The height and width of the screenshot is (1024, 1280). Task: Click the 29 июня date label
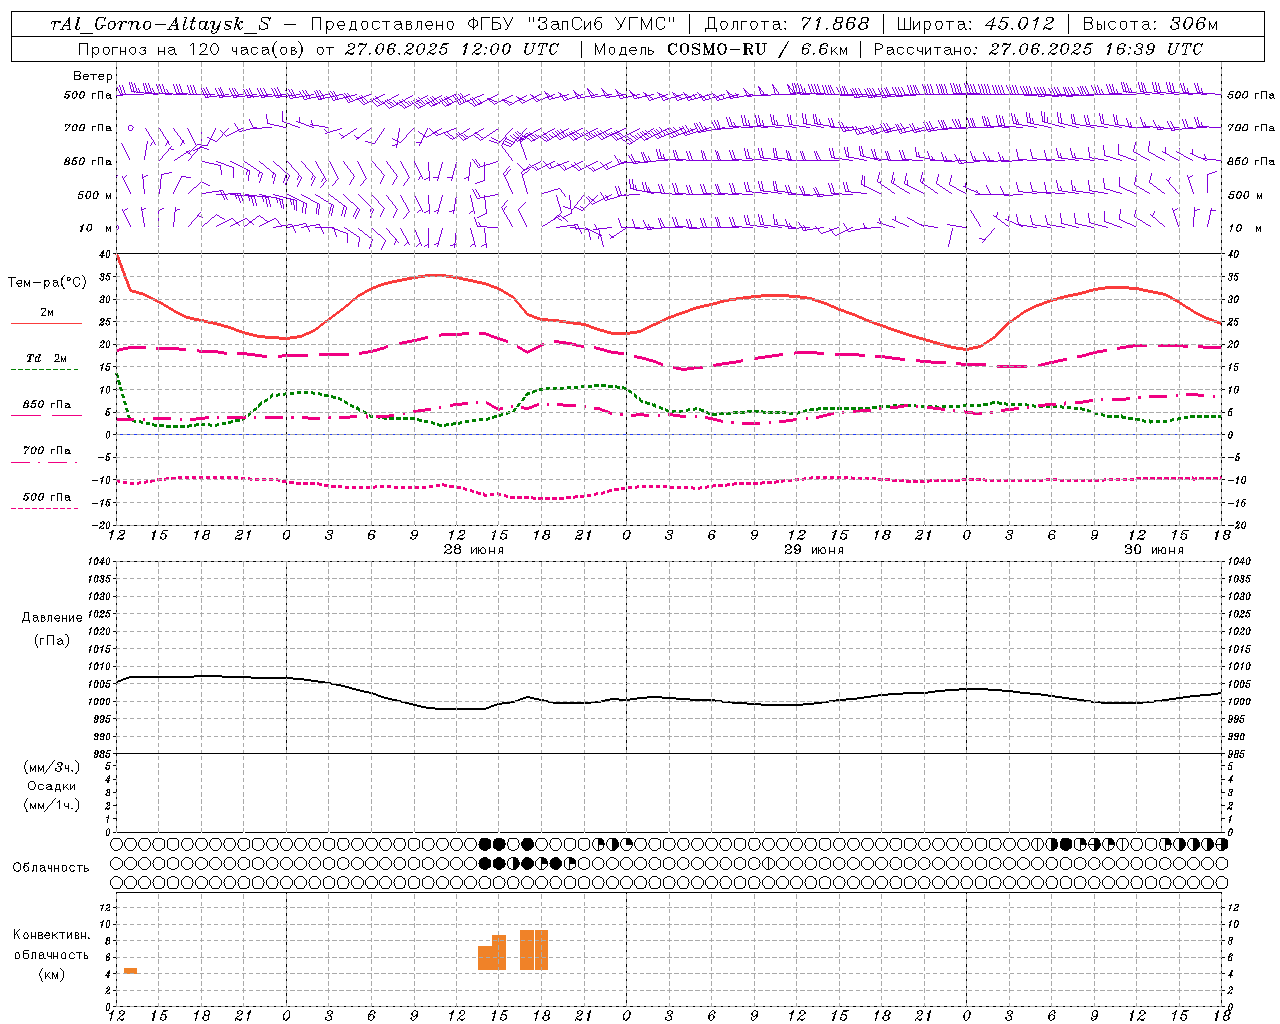(x=813, y=550)
